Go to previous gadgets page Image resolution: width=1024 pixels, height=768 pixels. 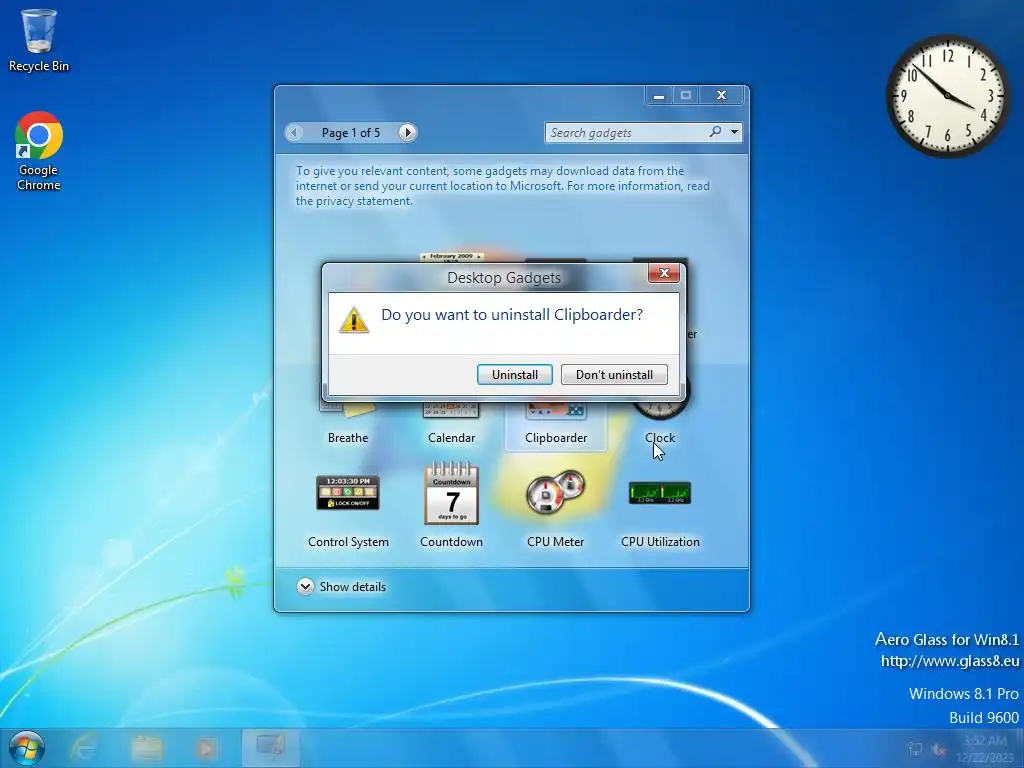pyautogui.click(x=295, y=133)
